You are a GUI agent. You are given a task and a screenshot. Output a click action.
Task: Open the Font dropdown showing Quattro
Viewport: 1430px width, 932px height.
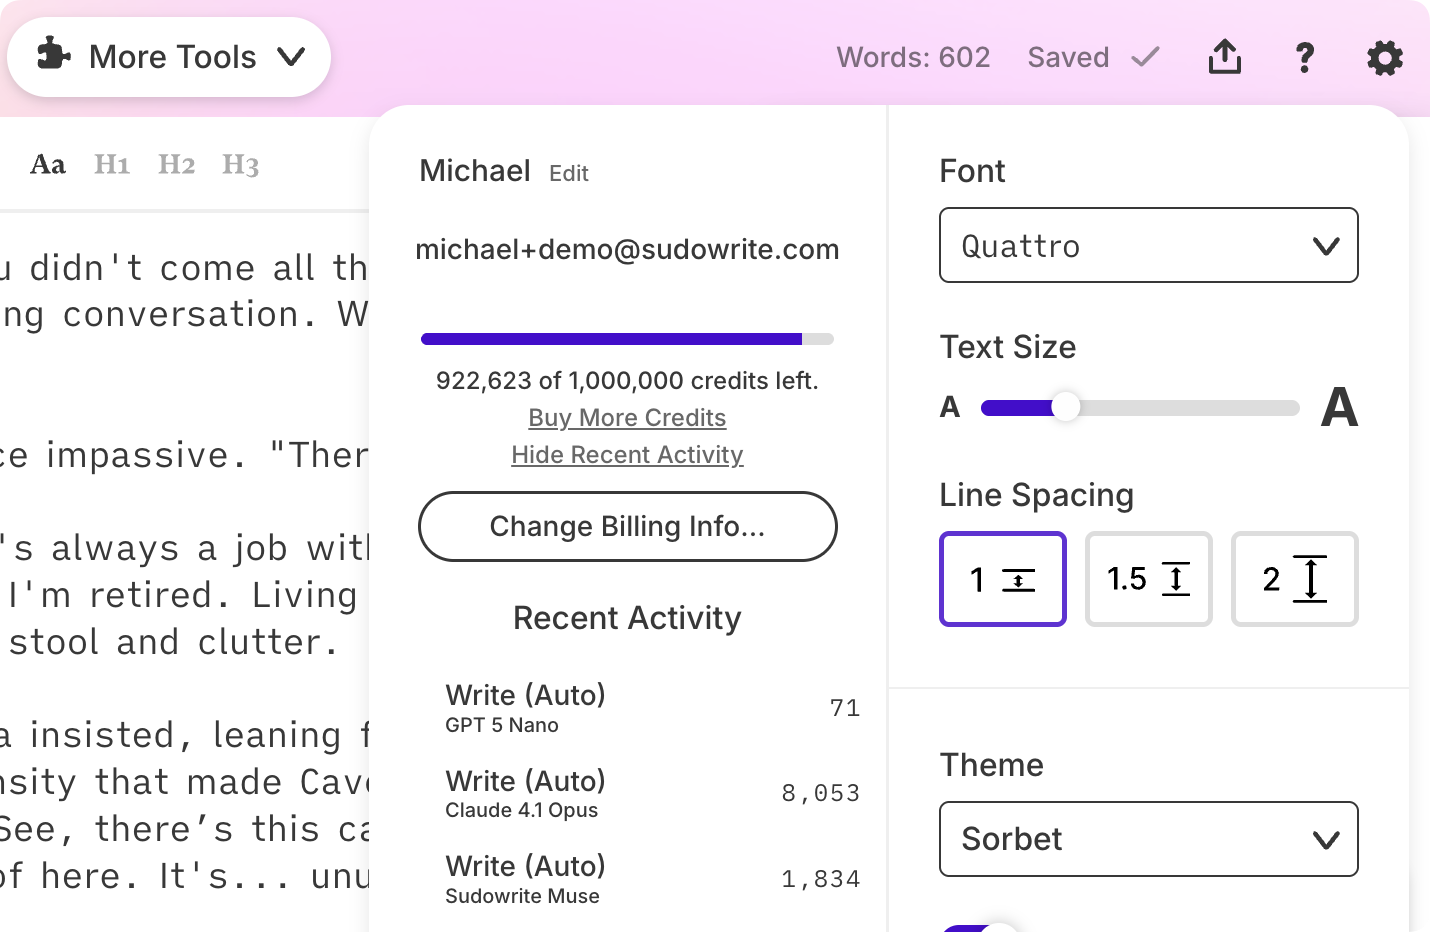pyautogui.click(x=1148, y=245)
